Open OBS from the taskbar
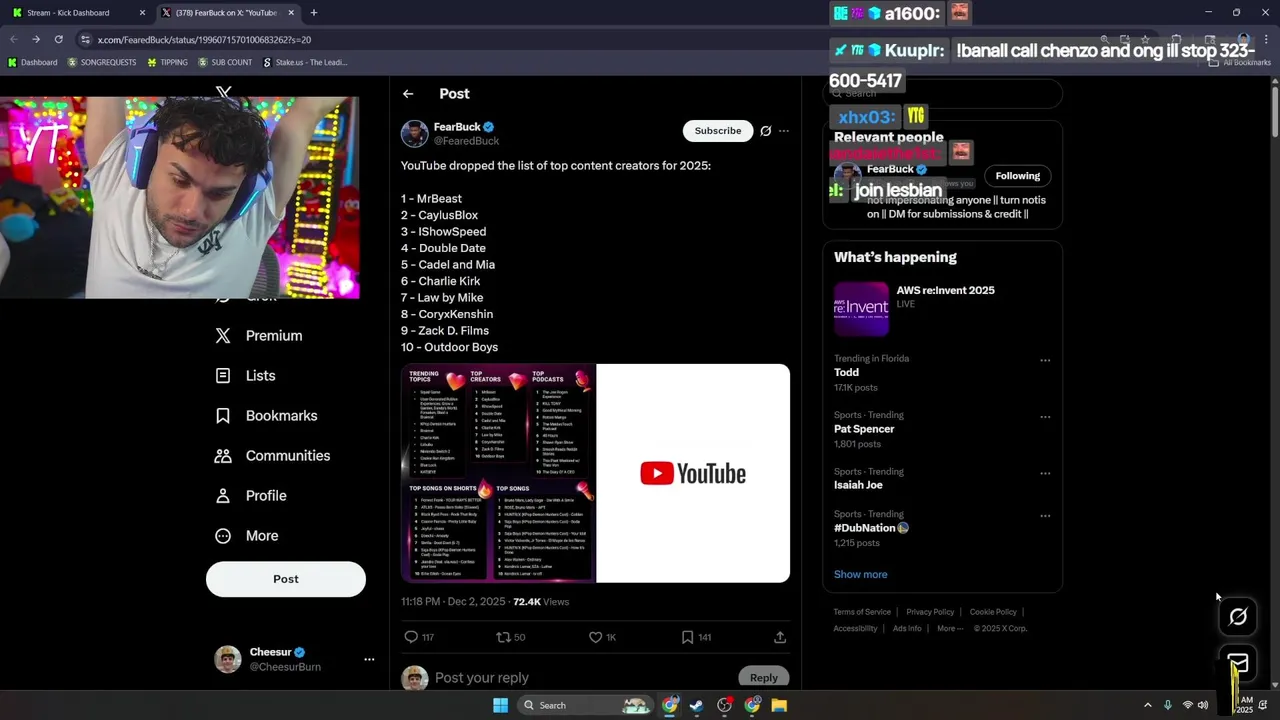This screenshot has width=1280, height=720. (x=725, y=705)
